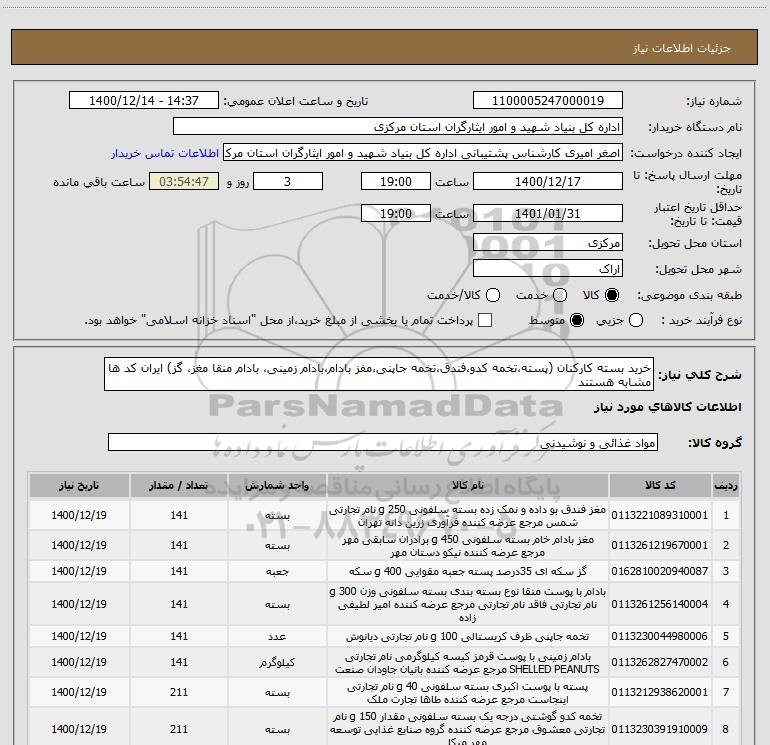Select the کالا/خدمت radio button
The height and width of the screenshot is (745, 770).
click(493, 295)
